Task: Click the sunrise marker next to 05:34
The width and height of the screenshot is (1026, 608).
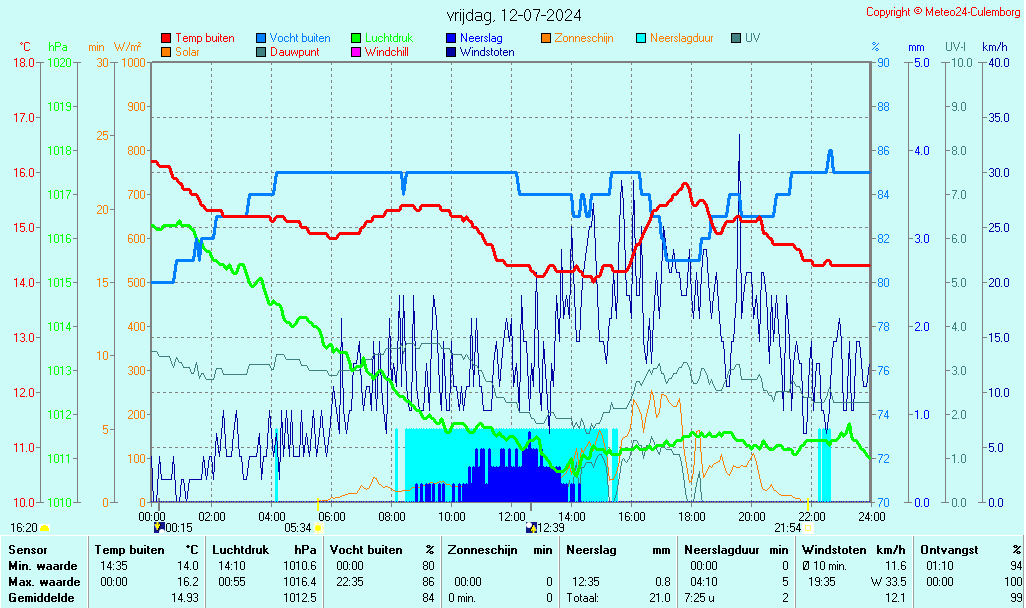Action: pos(318,527)
